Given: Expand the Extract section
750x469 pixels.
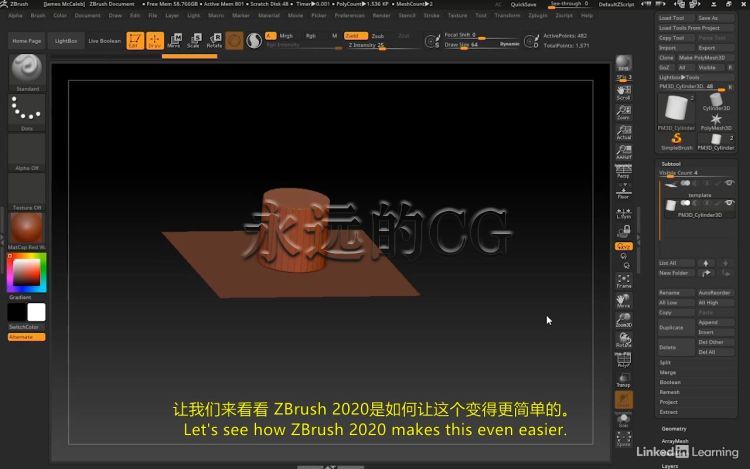Looking at the screenshot, I should click(669, 412).
